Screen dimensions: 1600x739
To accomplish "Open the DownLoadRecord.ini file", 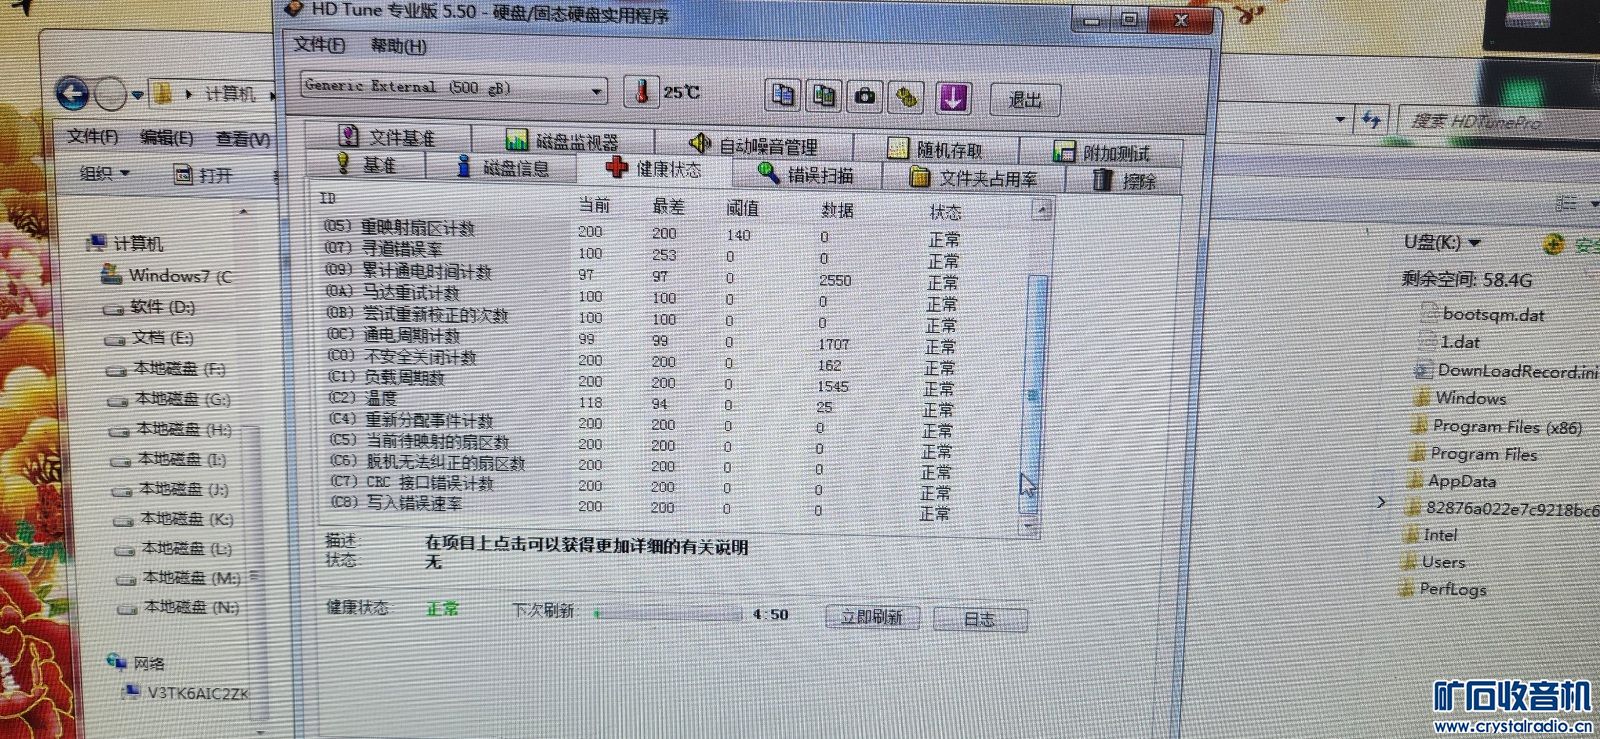I will 1506,371.
